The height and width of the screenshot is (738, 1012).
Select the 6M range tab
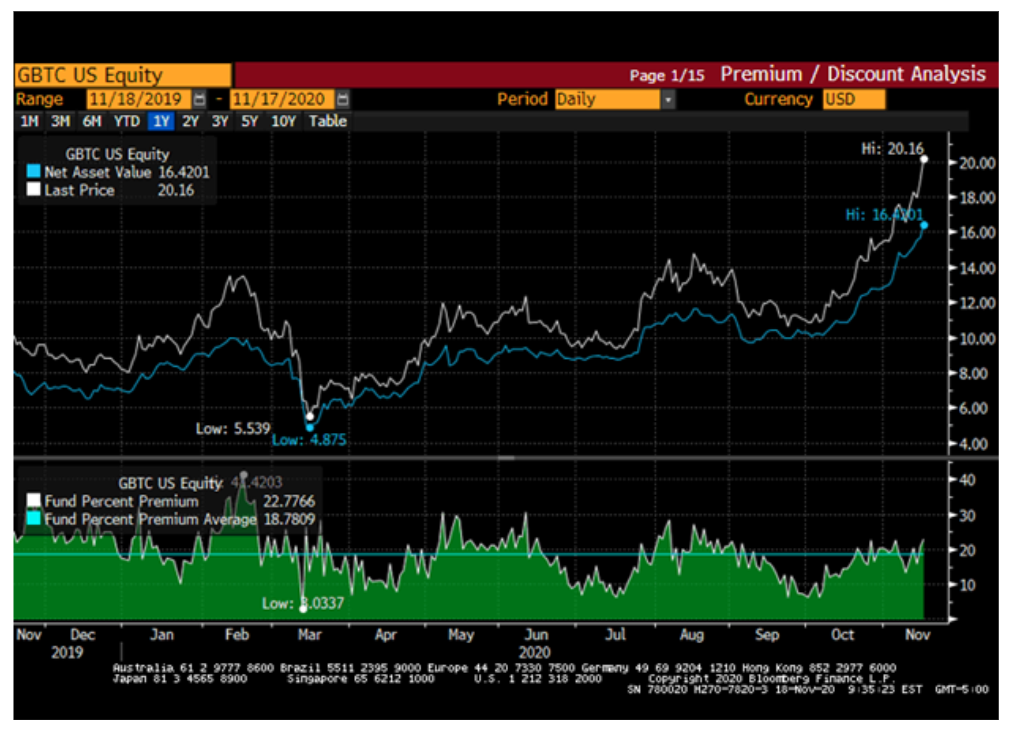(x=92, y=121)
